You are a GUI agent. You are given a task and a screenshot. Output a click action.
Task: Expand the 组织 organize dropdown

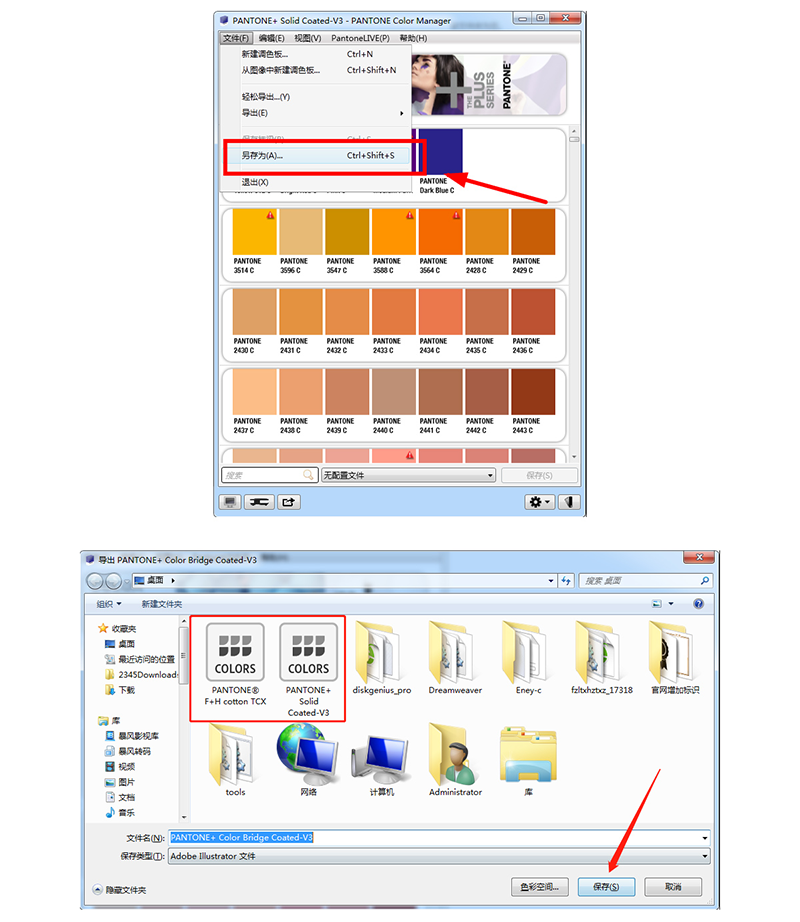(x=109, y=604)
